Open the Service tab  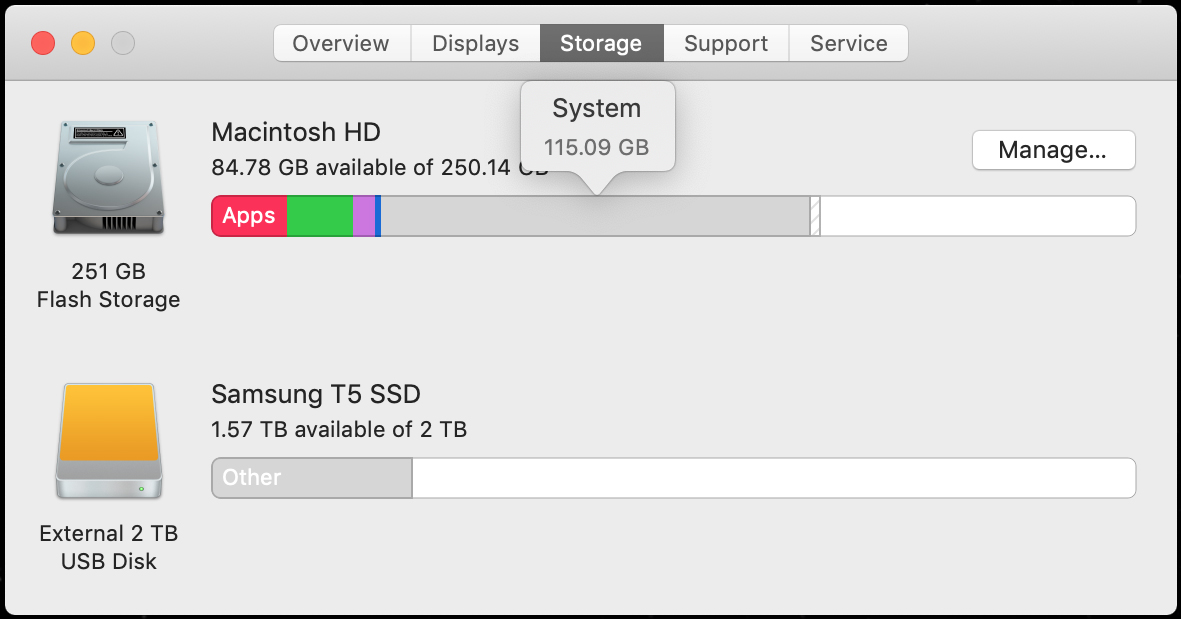point(848,44)
